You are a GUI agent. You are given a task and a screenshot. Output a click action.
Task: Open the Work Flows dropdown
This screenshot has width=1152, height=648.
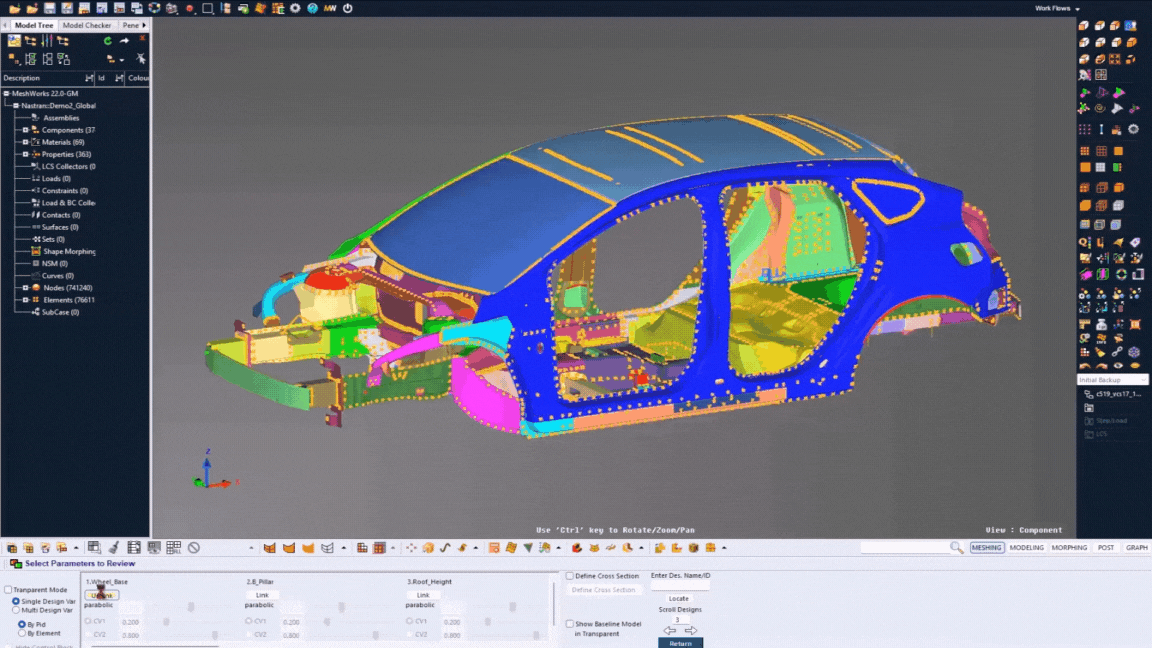pyautogui.click(x=1056, y=8)
